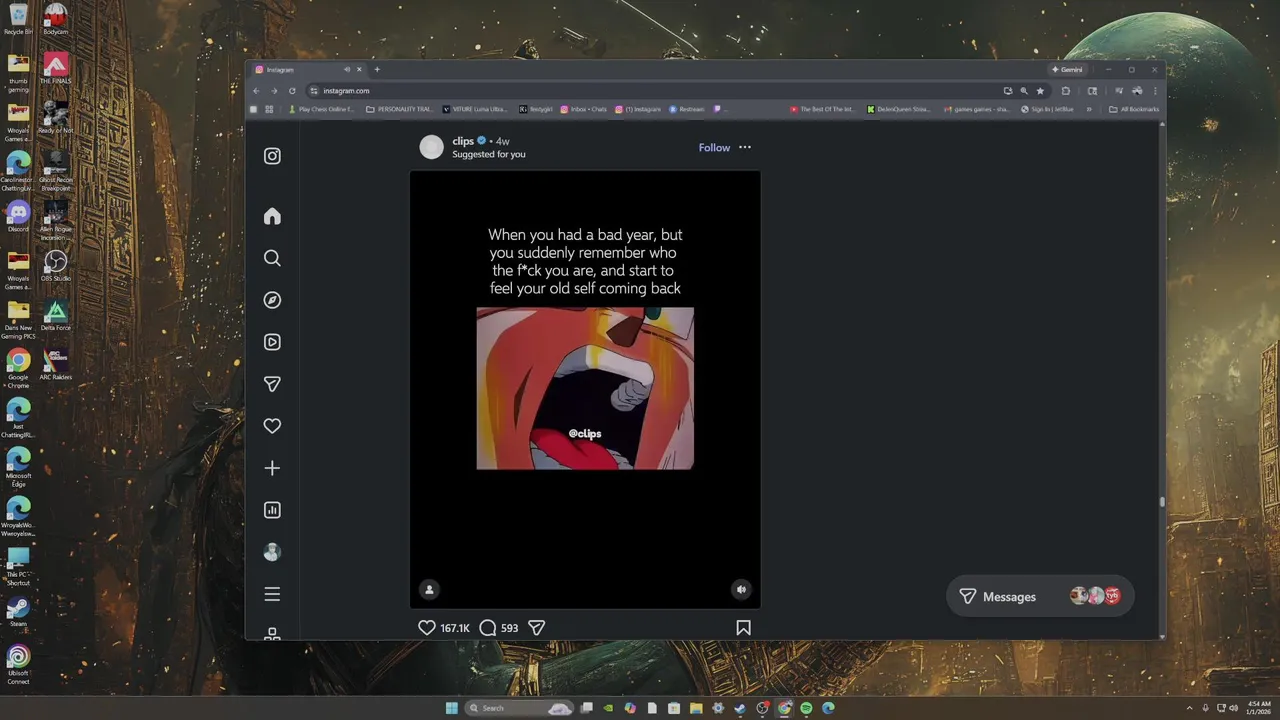This screenshot has width=1280, height=720.
Task: Open the All Bookmarks folder
Action: coord(1134,109)
